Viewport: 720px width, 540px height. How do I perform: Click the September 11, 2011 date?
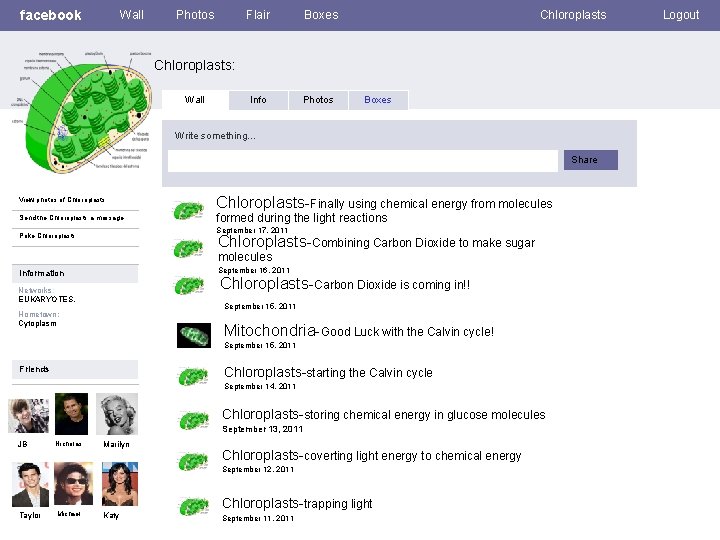(x=258, y=518)
